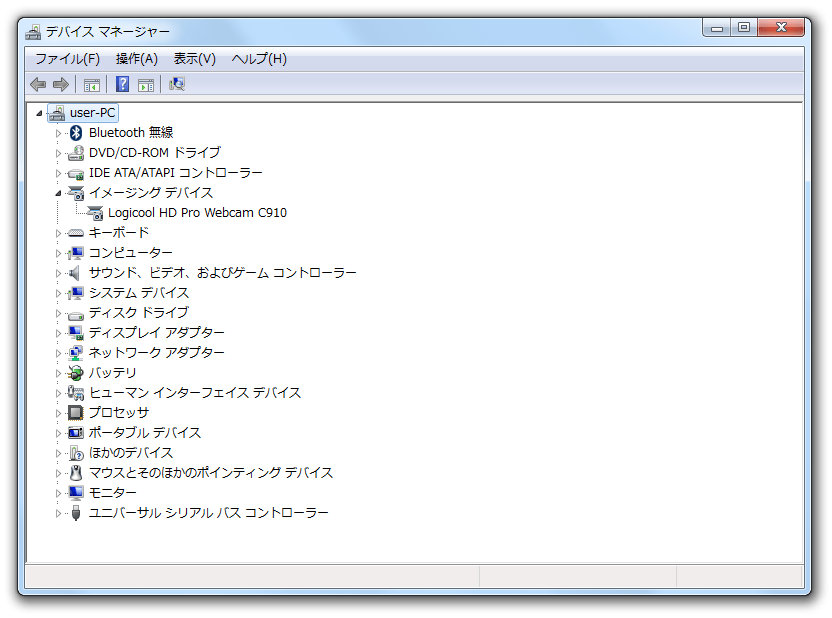Click the user-PC root computer icon

click(57, 113)
